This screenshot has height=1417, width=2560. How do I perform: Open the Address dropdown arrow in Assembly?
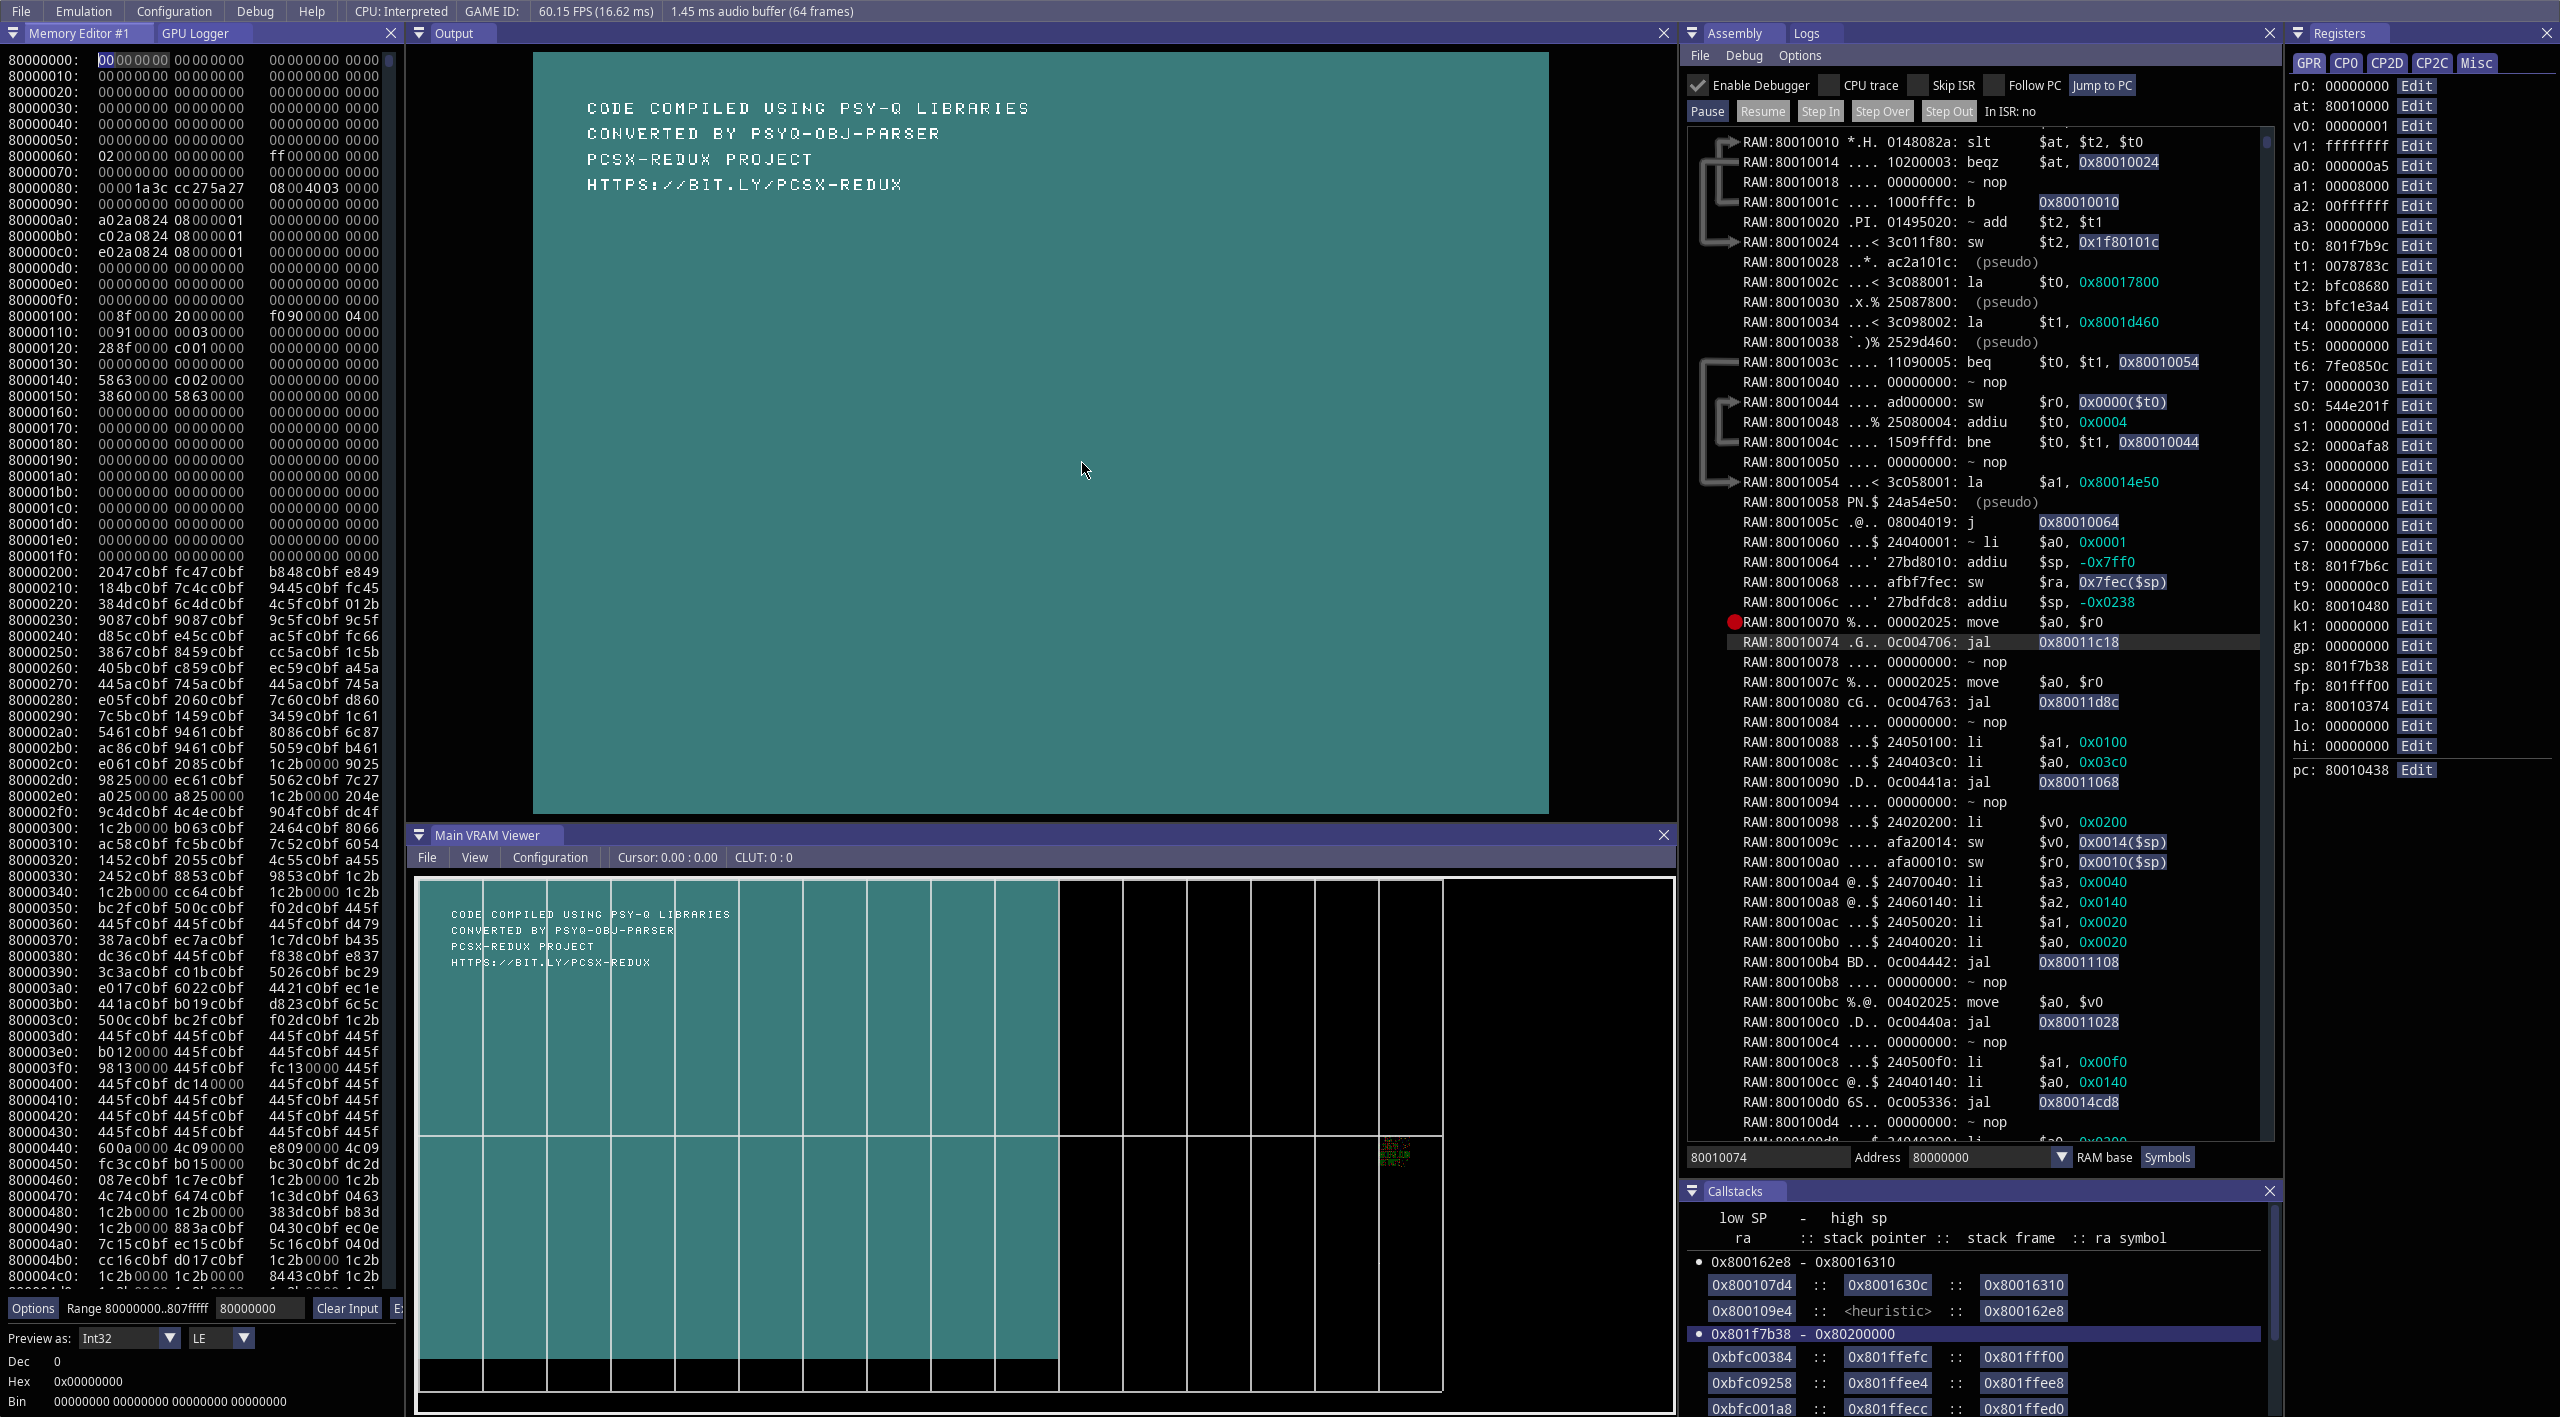(x=2061, y=1157)
